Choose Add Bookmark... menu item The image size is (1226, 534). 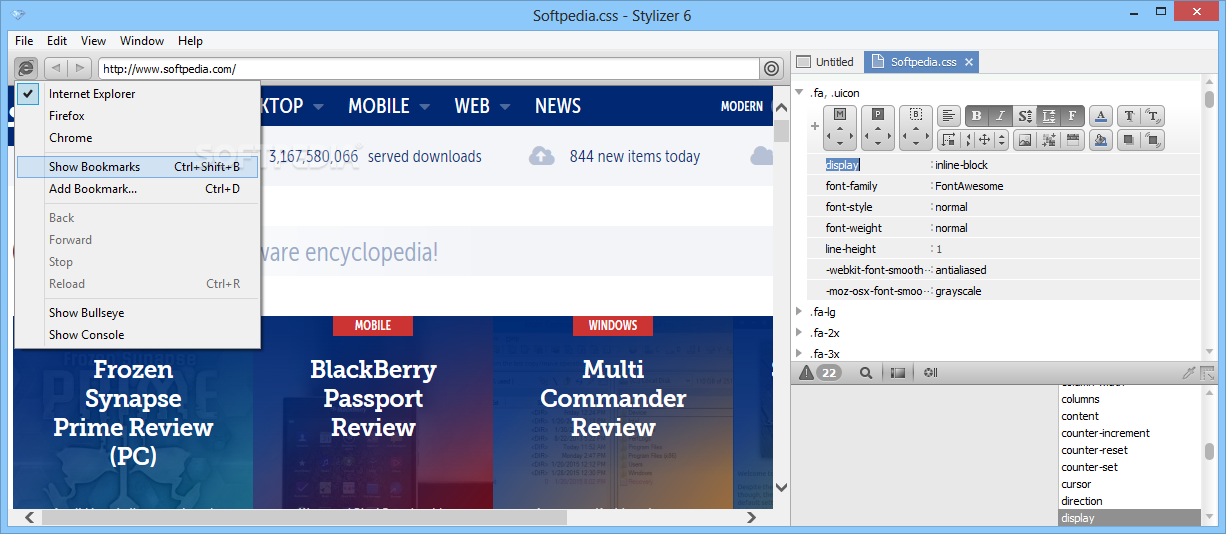[138, 189]
